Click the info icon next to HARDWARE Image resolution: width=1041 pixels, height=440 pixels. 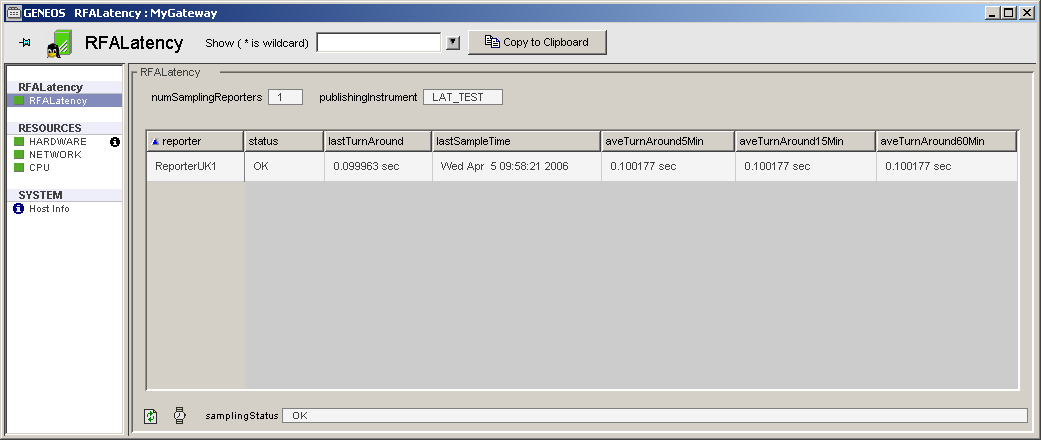pyautogui.click(x=115, y=142)
